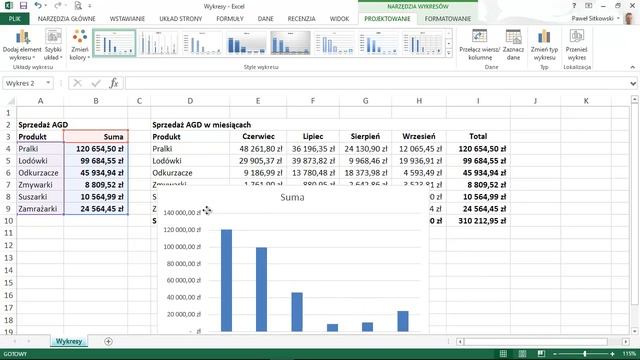
Task: Open UKŁAD STRONY tab
Action: 180,19
